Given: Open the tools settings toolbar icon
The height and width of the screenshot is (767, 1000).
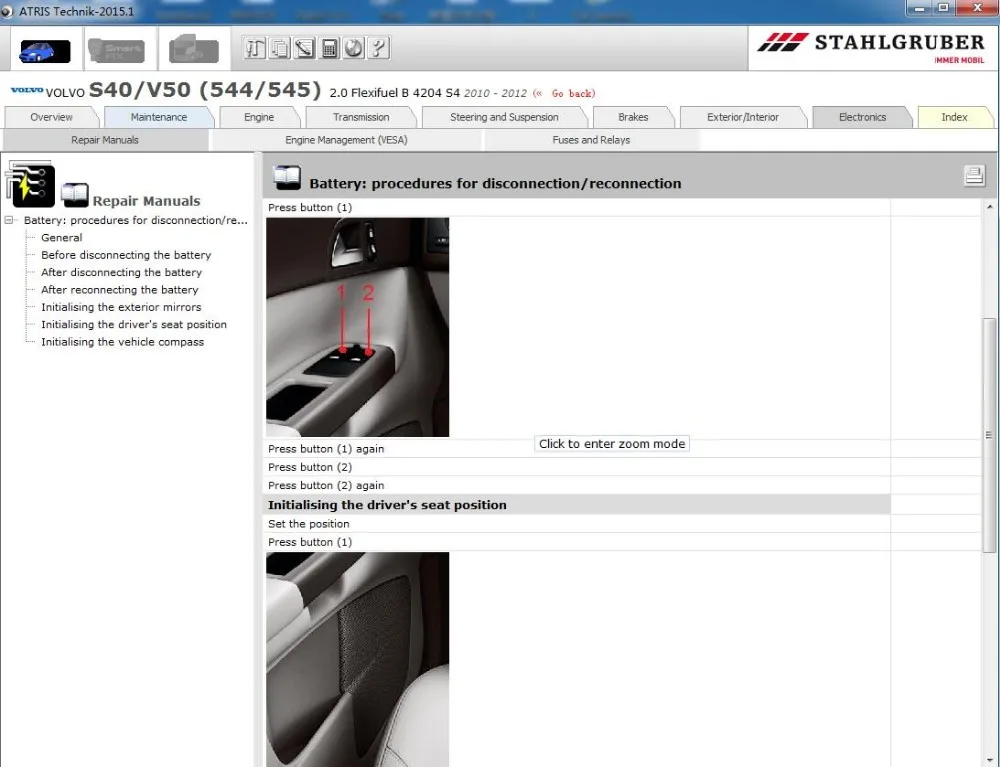Looking at the screenshot, I should coord(254,48).
